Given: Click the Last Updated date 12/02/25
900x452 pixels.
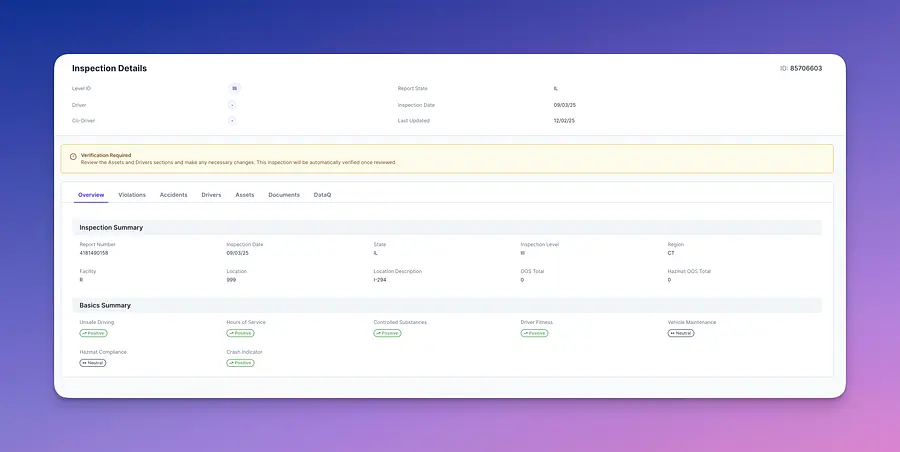Looking at the screenshot, I should click(x=564, y=121).
